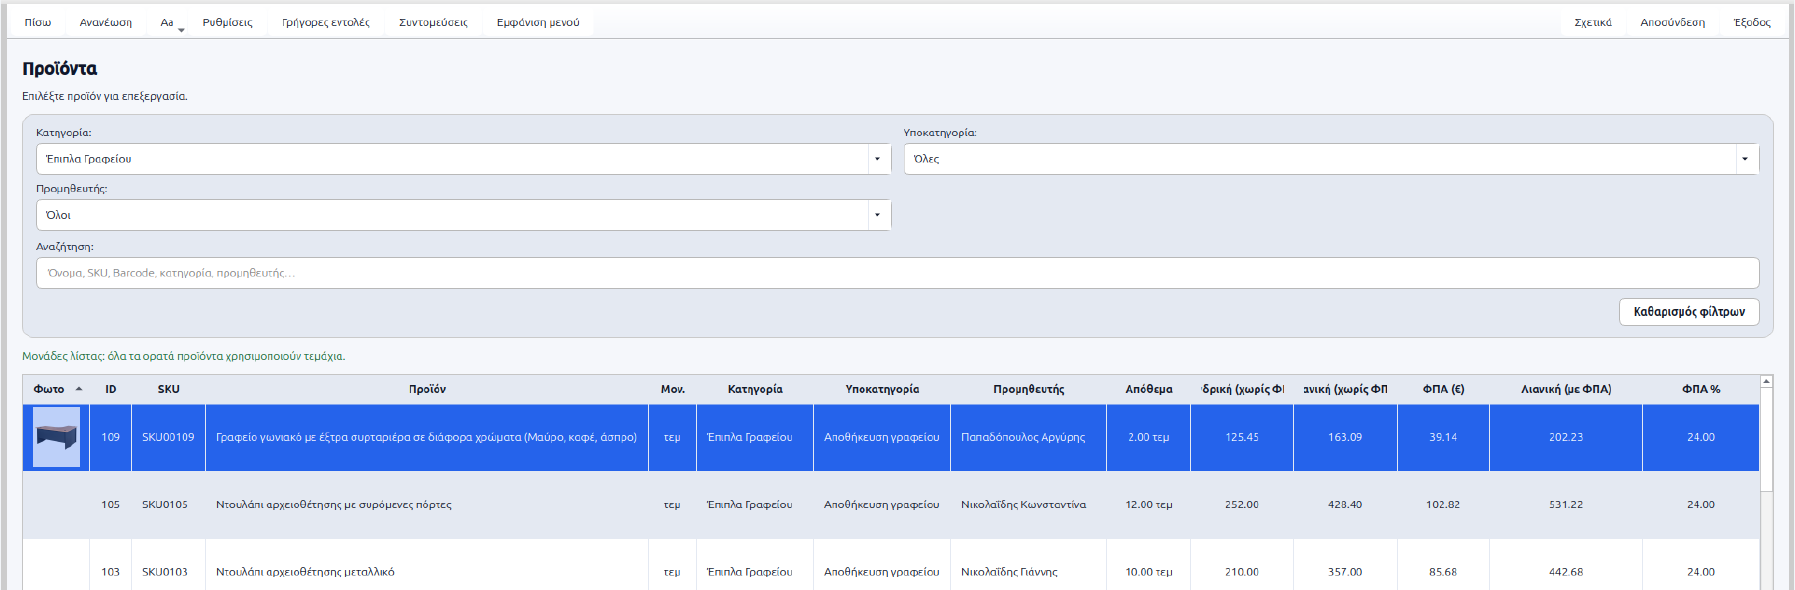Click Καθαρισμός φίλτρων button

coord(1689,312)
